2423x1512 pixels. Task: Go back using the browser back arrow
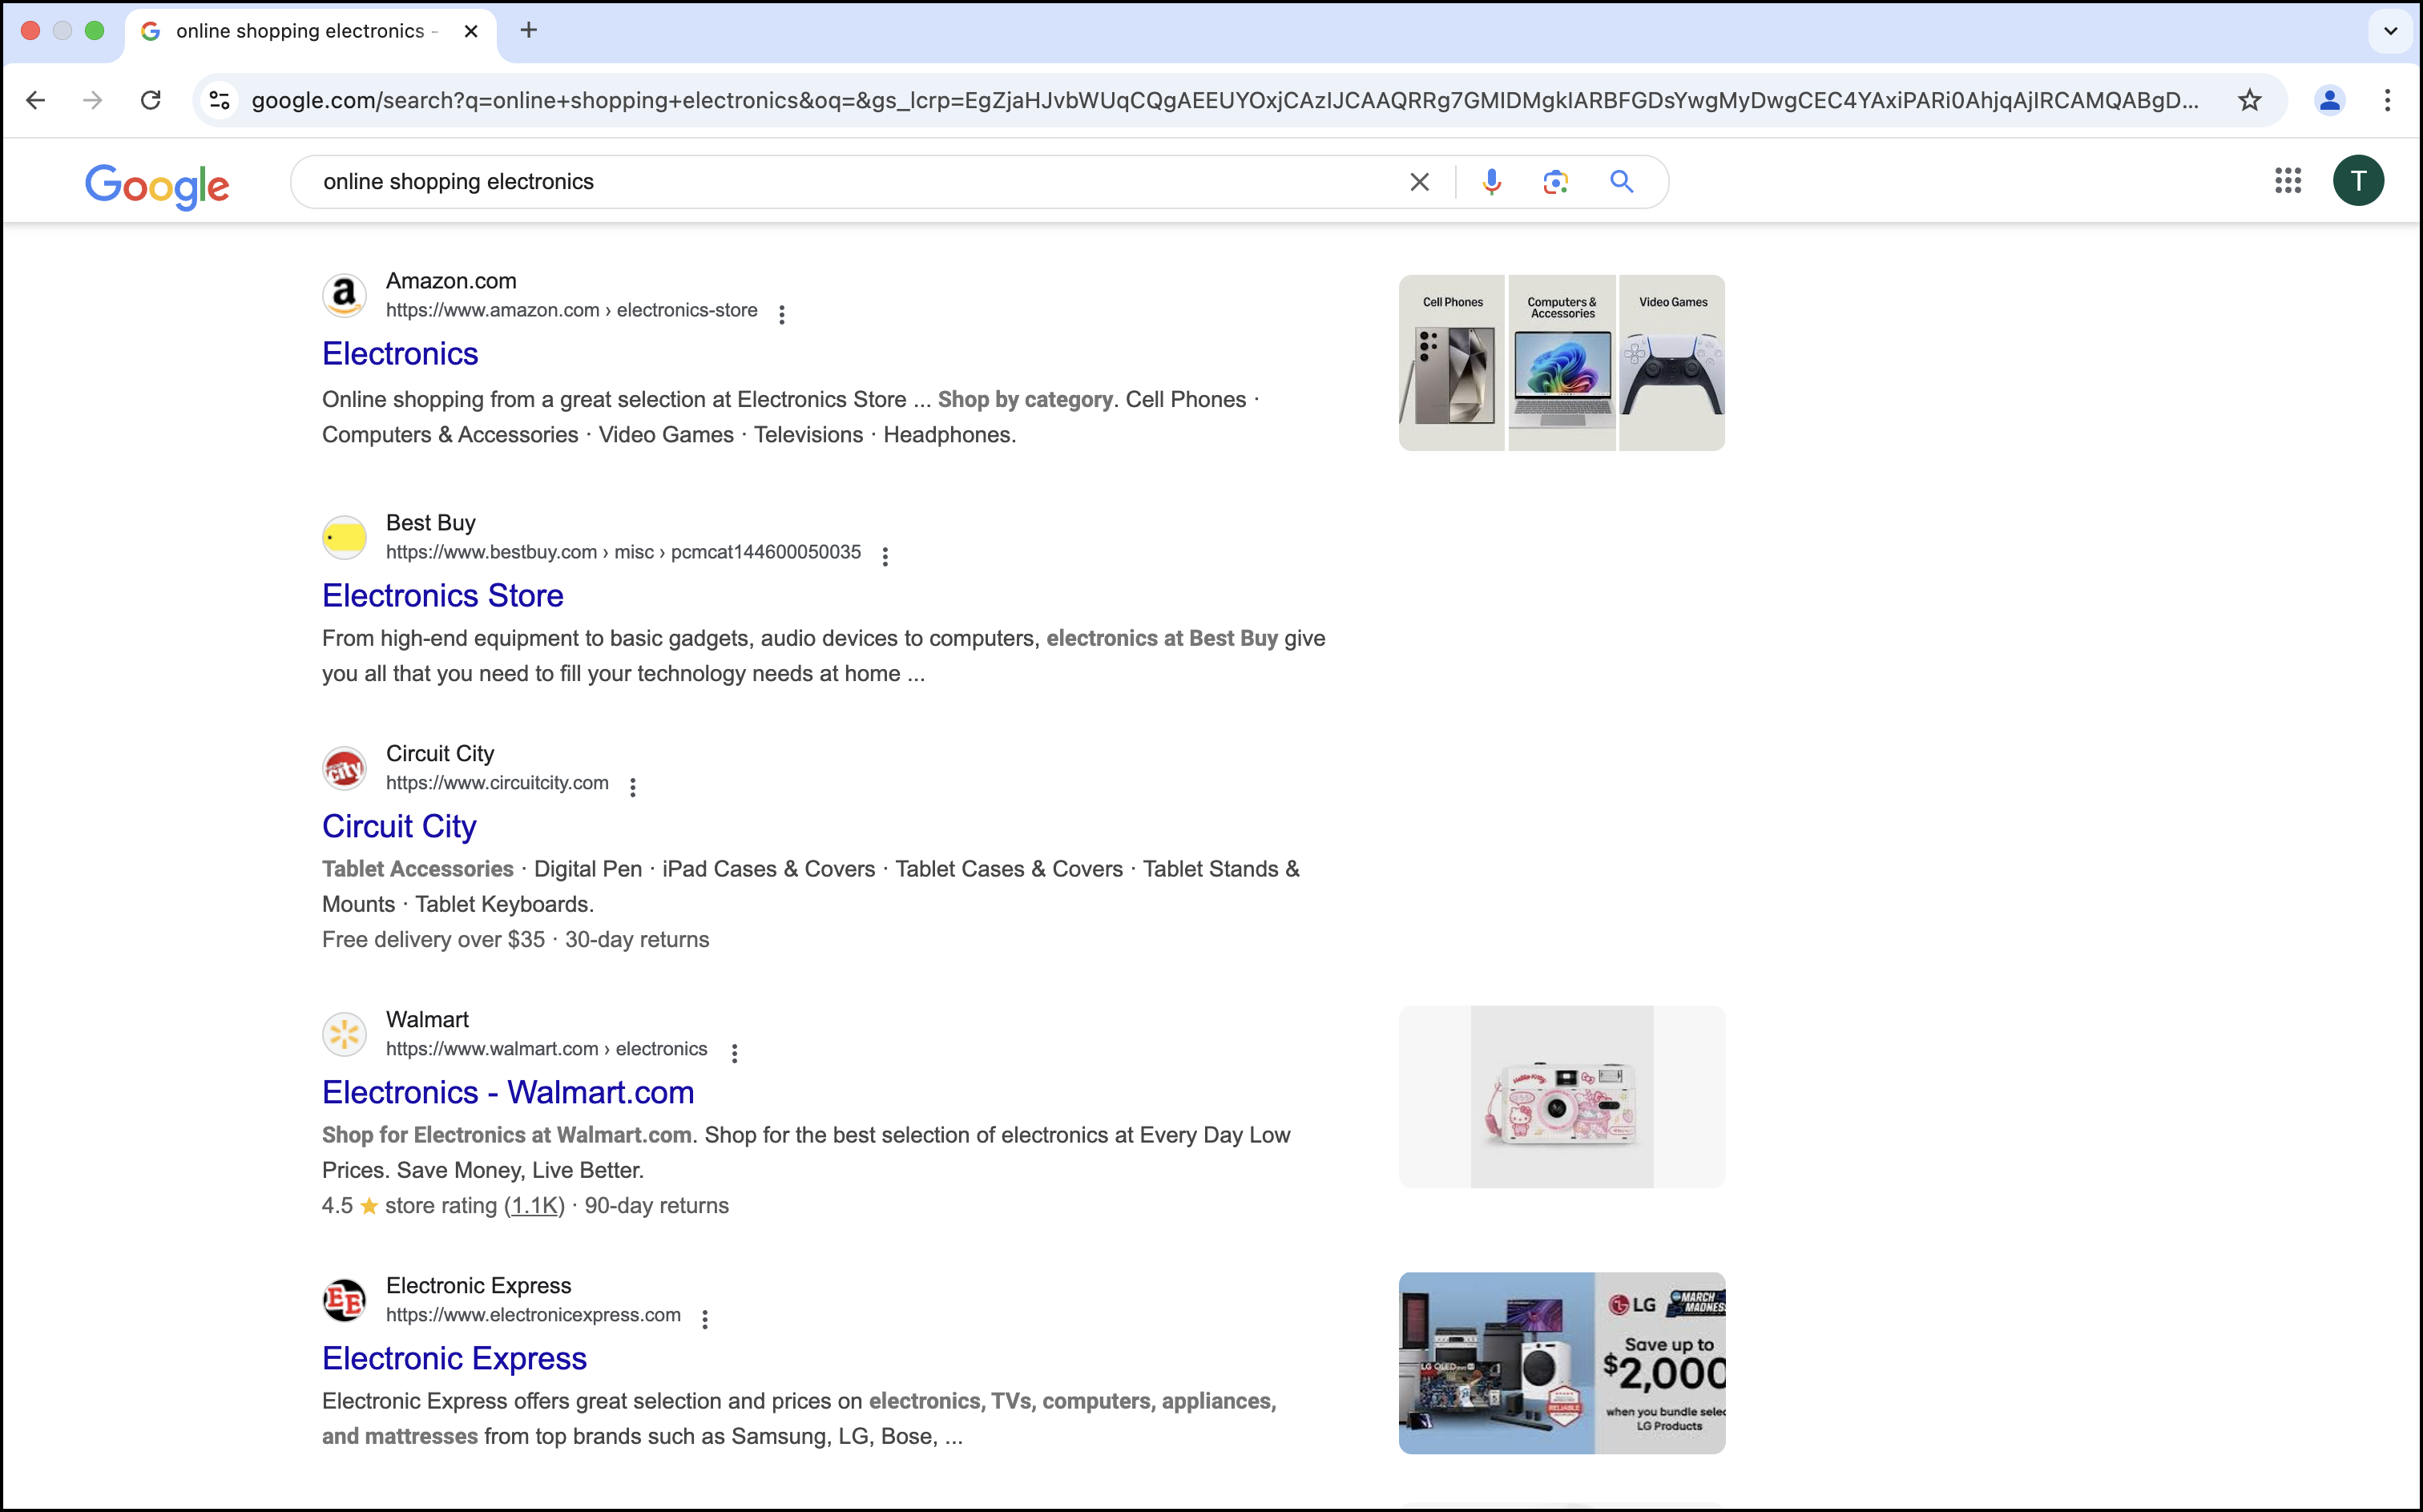(36, 100)
